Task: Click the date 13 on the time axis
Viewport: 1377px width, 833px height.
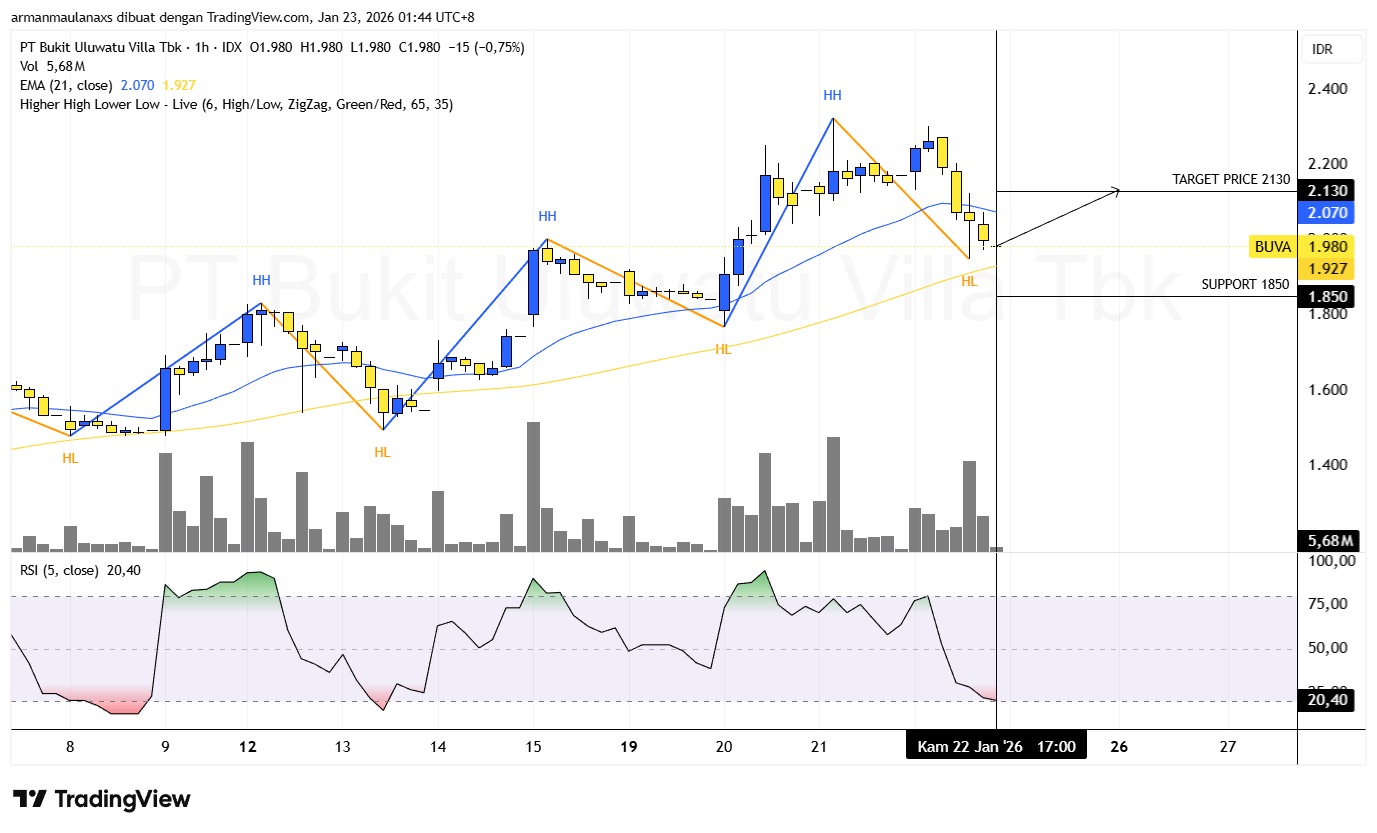Action: tap(342, 746)
